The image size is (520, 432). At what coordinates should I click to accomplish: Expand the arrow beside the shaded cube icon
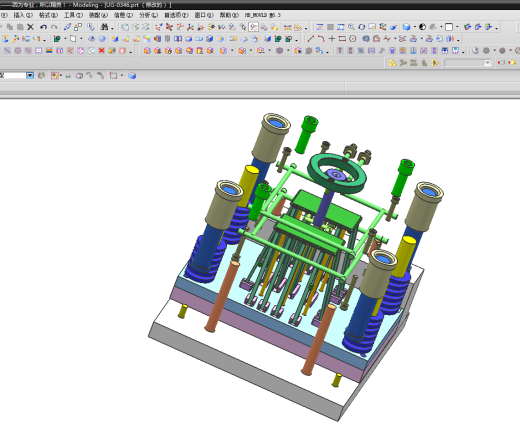(x=415, y=27)
